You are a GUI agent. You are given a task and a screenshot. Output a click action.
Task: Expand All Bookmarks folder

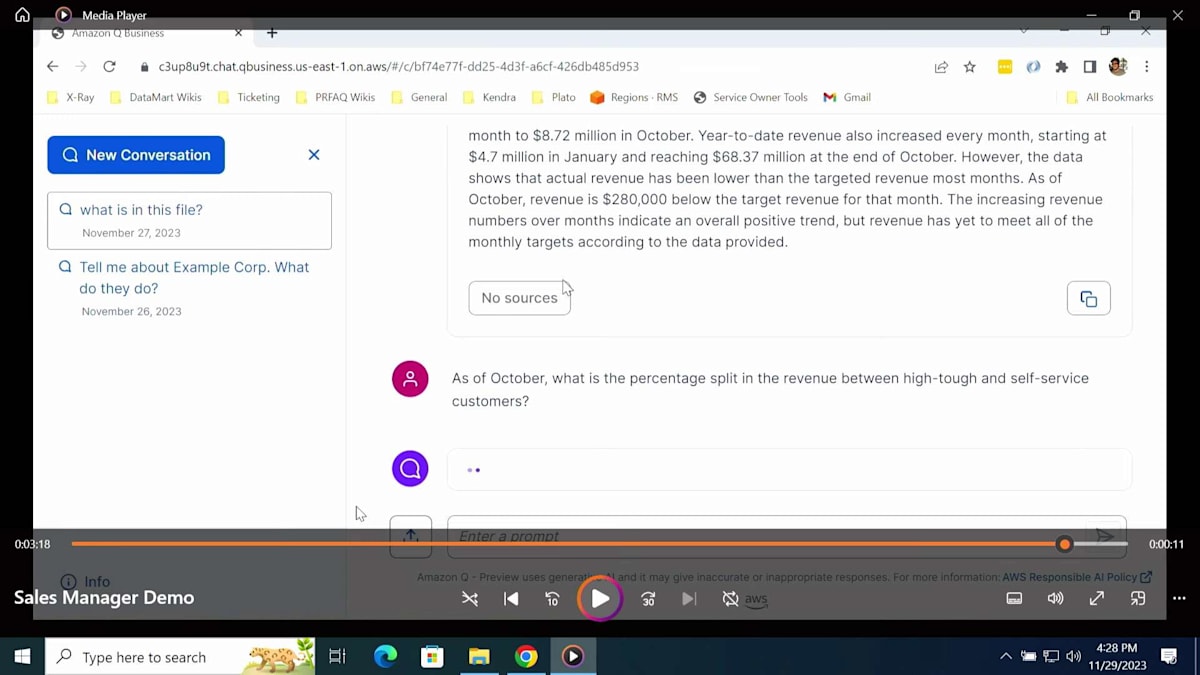coord(1109,97)
